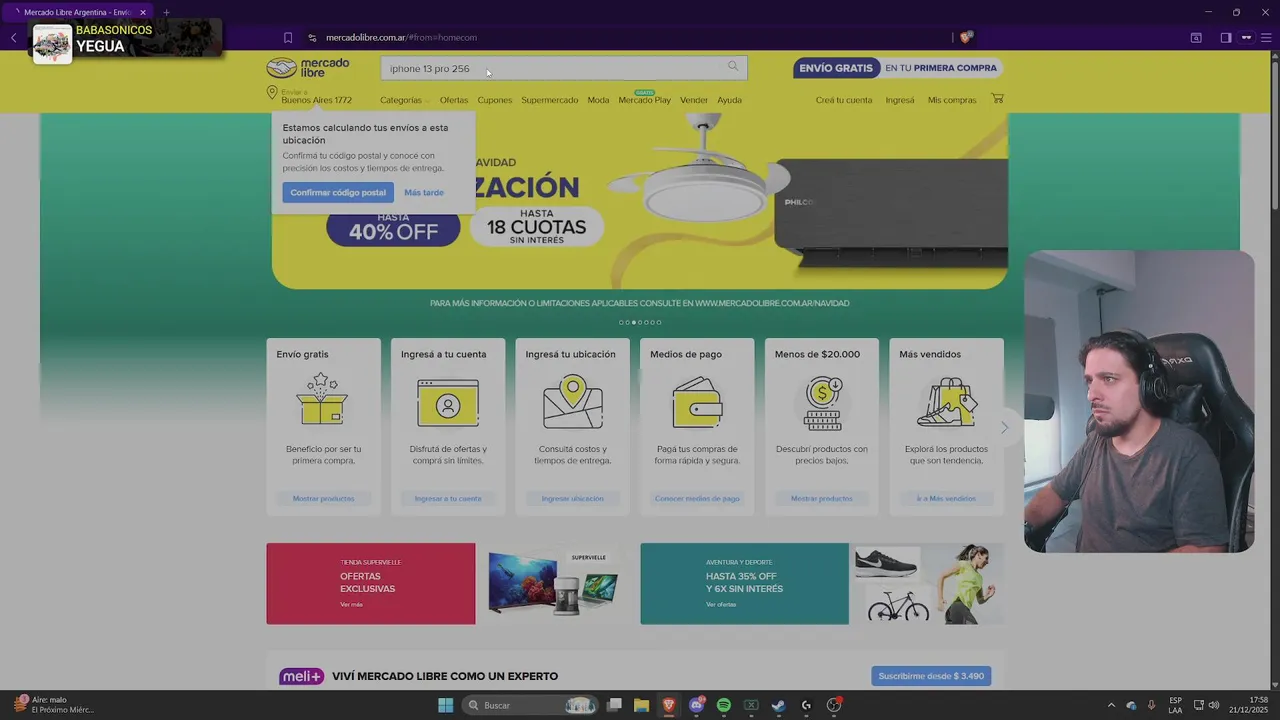Click Ingresar ubicación link
Screen dimensions: 1280x720
click(x=572, y=498)
